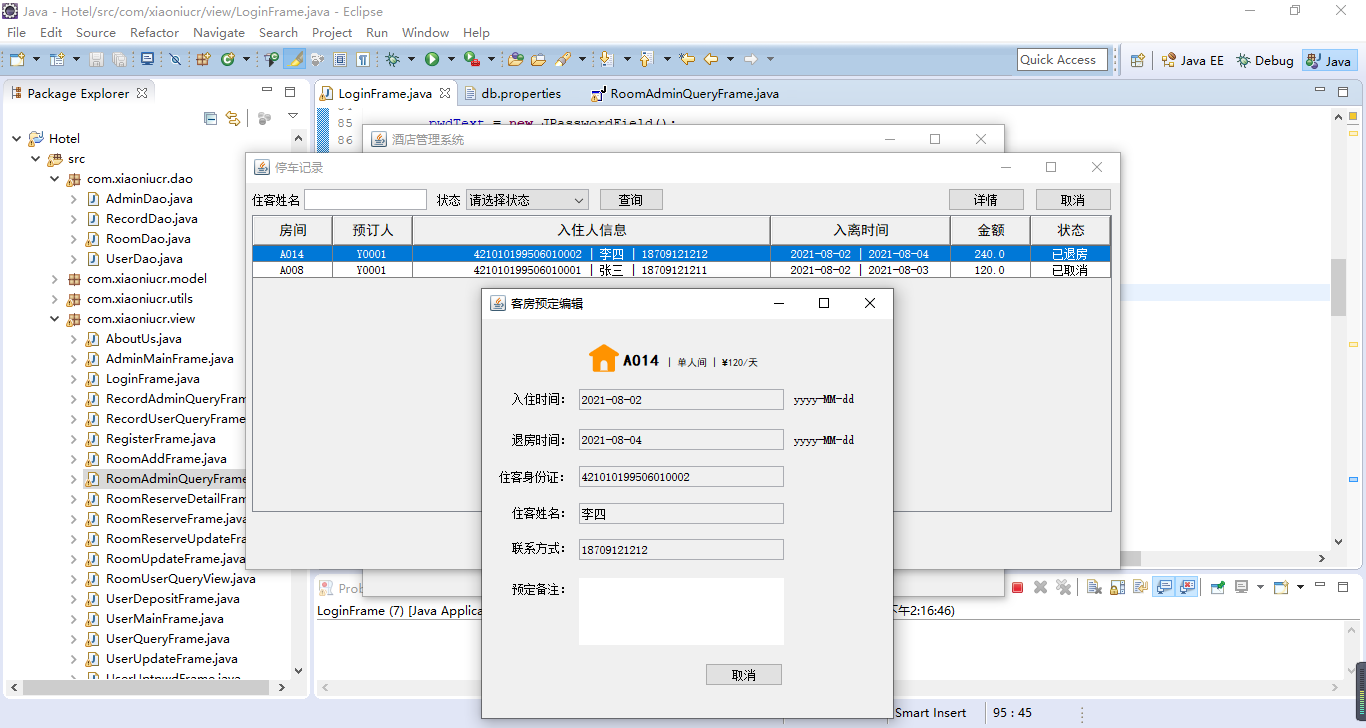Open the Navigate menu

[x=219, y=32]
